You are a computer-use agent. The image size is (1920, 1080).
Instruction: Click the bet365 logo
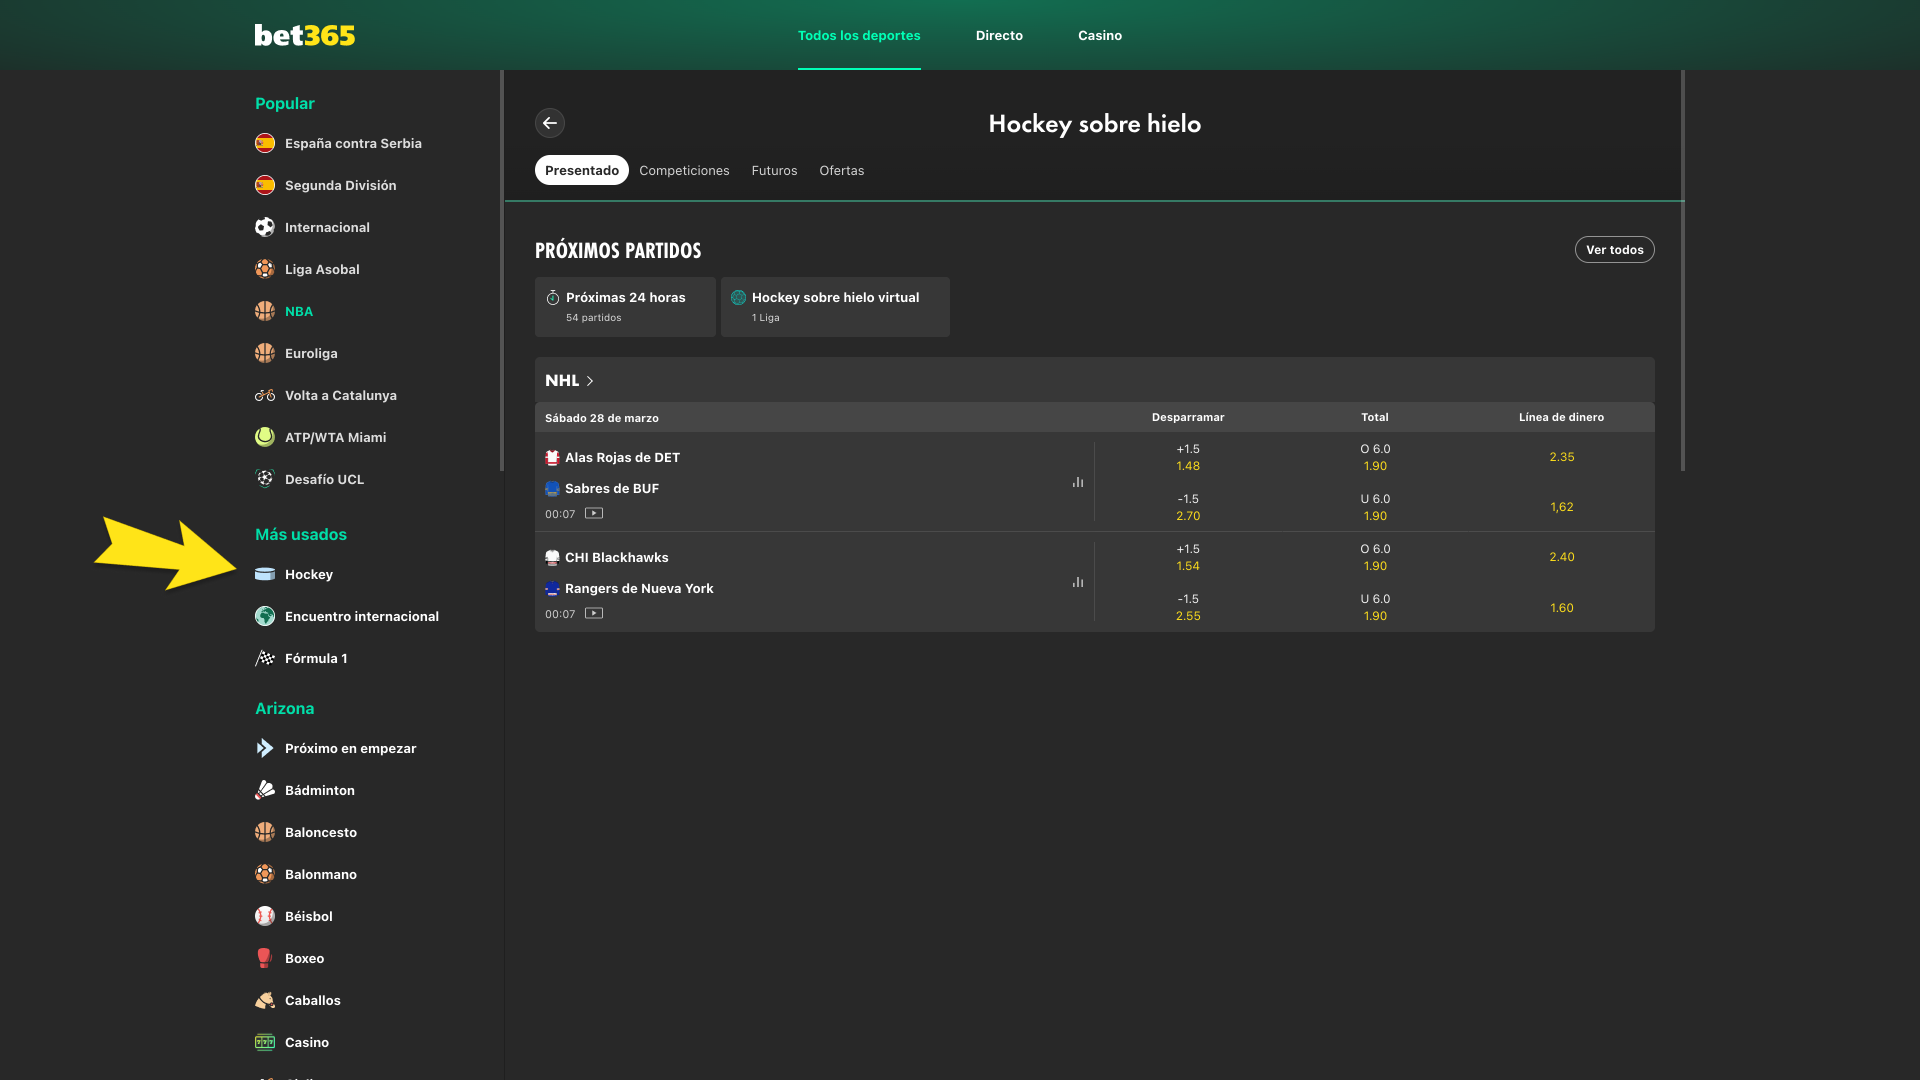coord(305,35)
